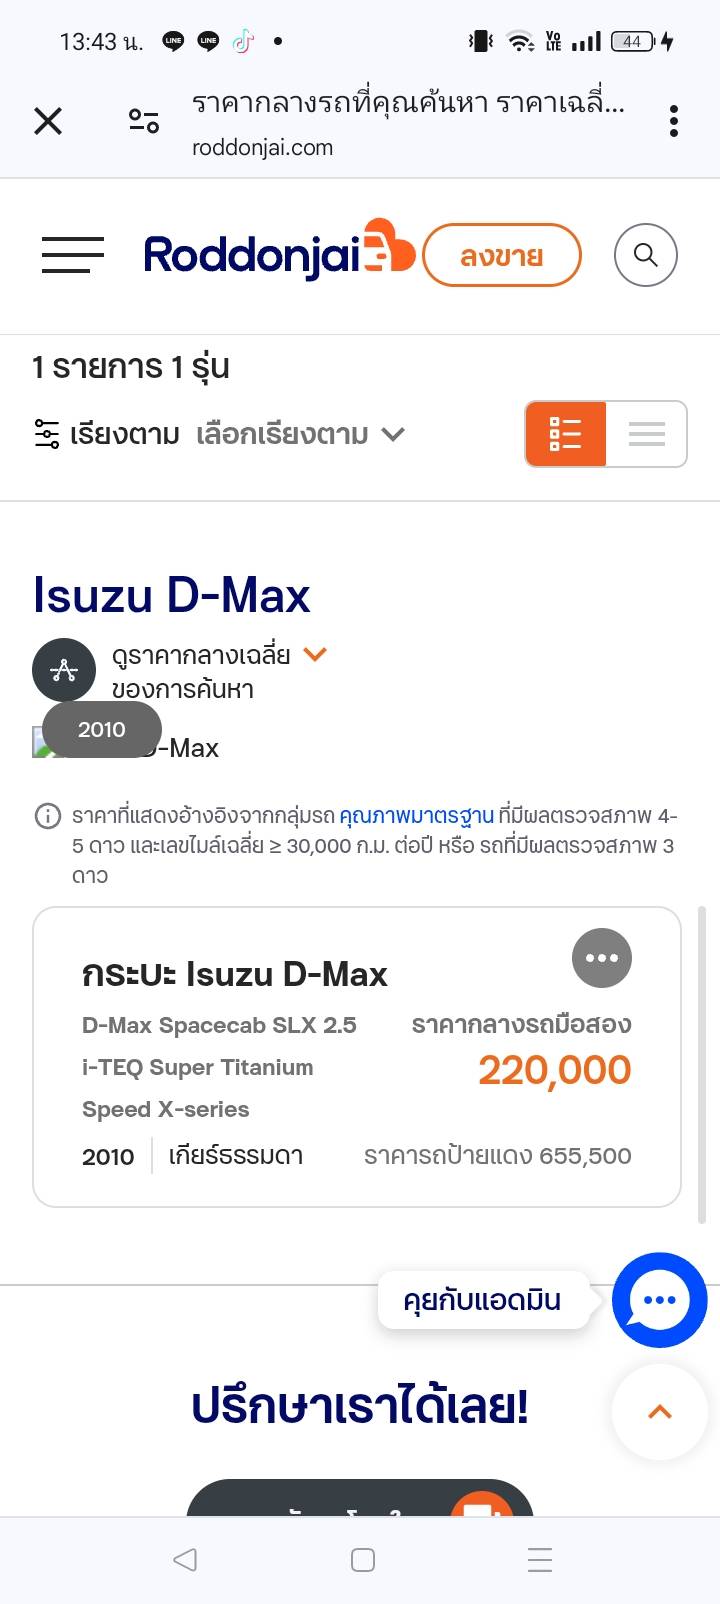This screenshot has width=720, height=1604.
Task: Tap the search magnifier icon
Action: (x=645, y=255)
